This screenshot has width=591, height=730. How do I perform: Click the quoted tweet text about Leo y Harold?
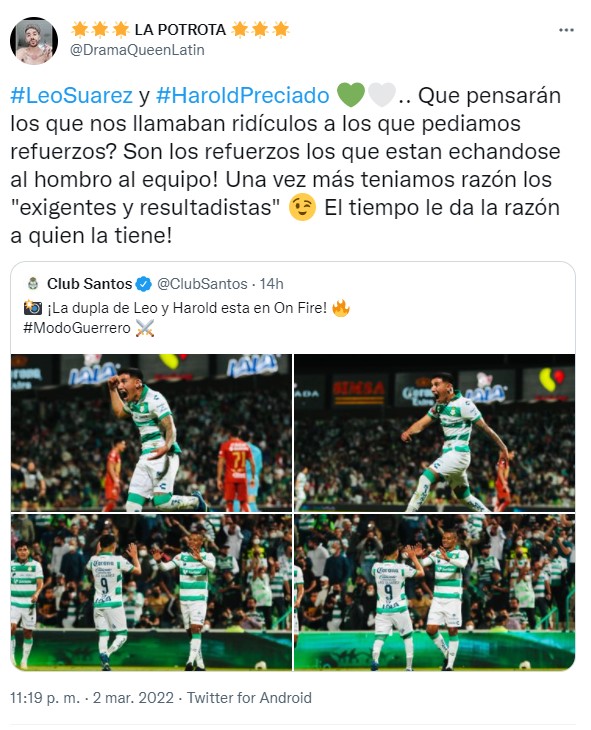[x=175, y=308]
